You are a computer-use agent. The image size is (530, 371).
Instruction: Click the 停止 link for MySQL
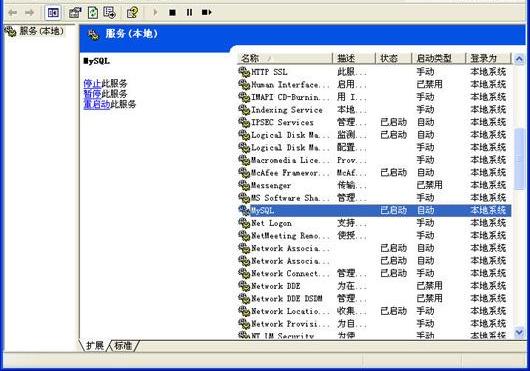point(92,83)
